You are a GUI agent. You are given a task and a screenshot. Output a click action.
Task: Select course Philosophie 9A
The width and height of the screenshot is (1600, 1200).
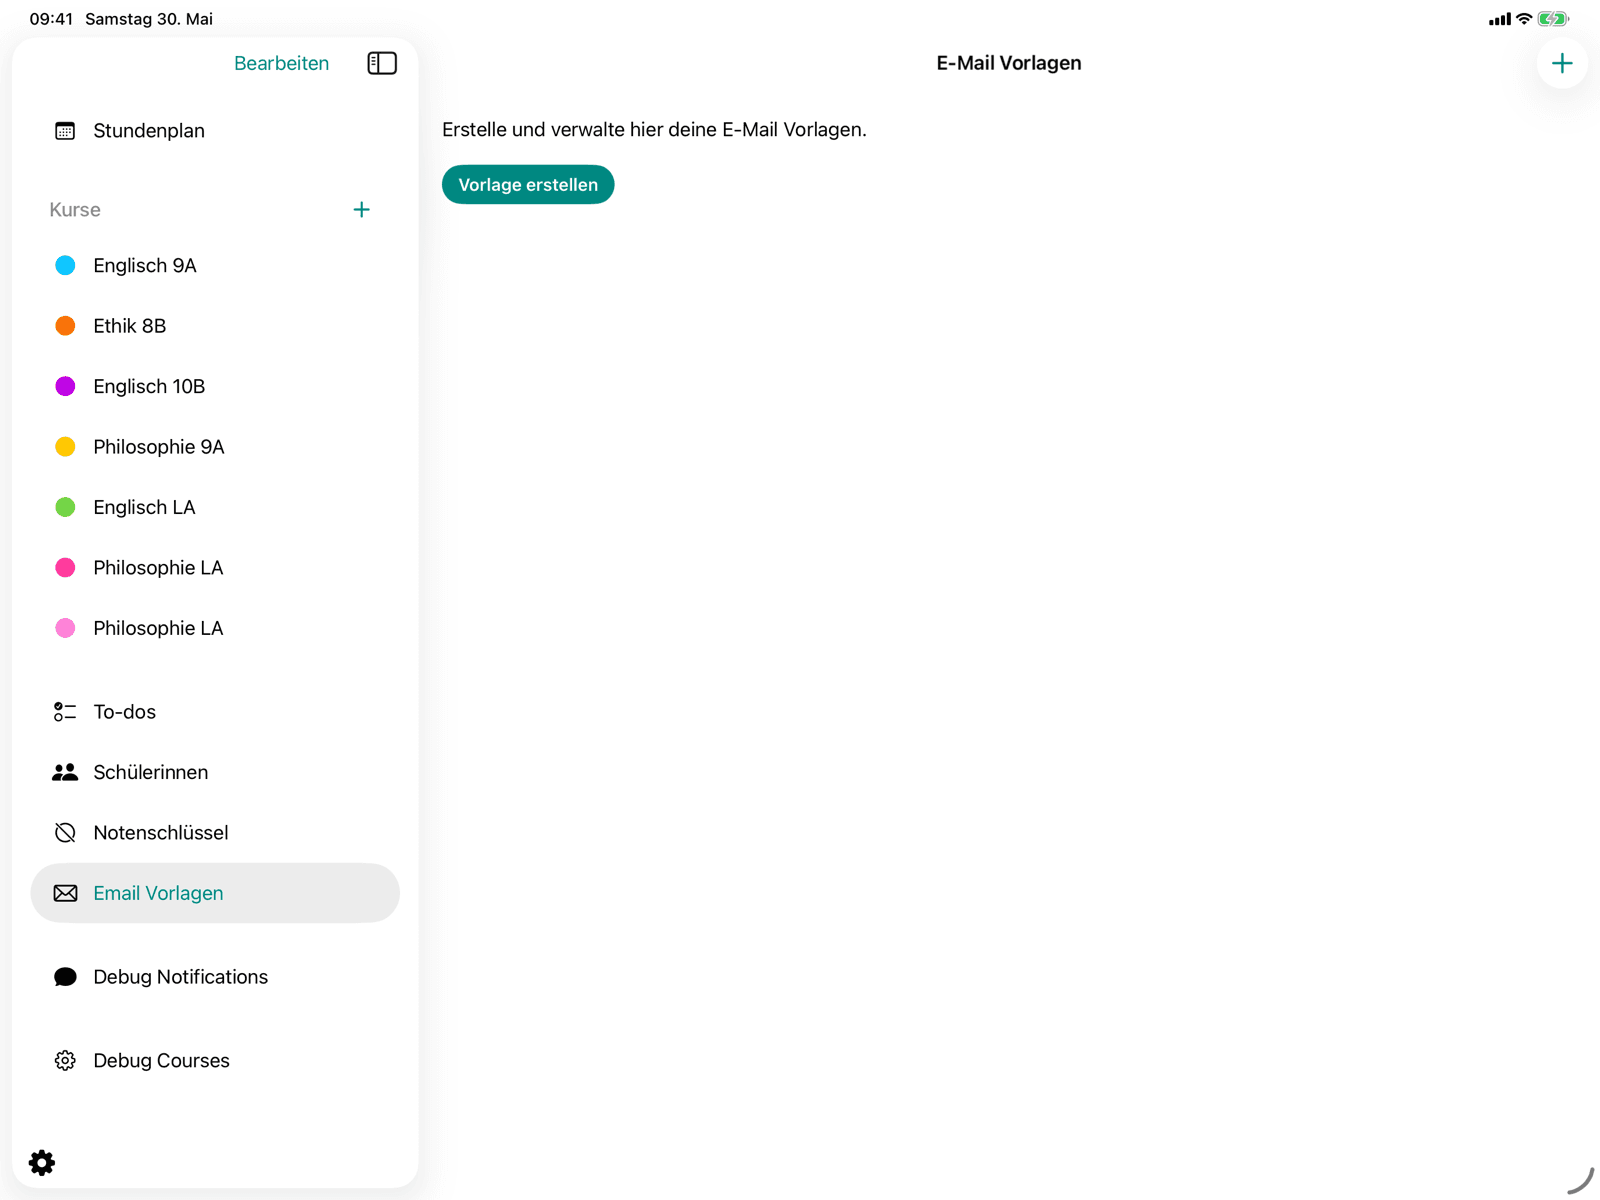coord(215,447)
